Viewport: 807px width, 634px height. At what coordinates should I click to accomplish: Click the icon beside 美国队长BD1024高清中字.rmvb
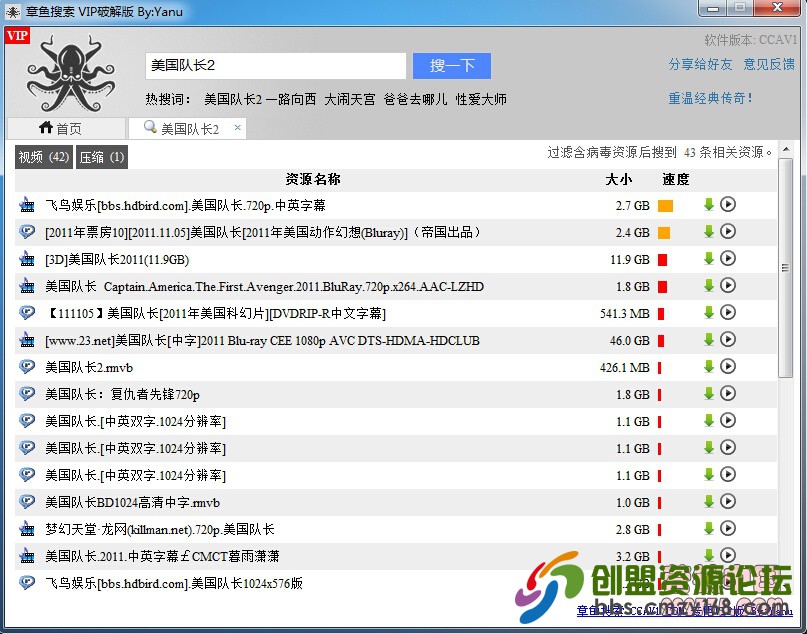(x=27, y=502)
